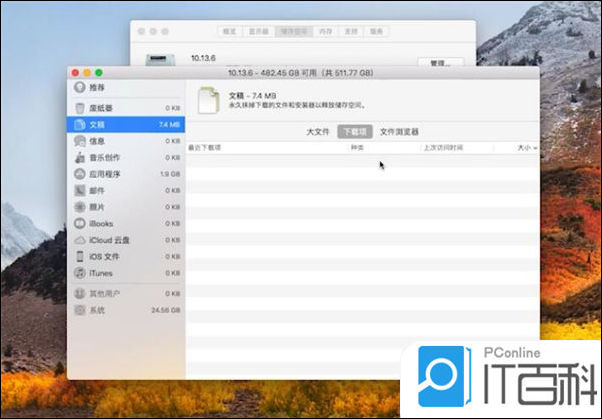
Task: Close the storage management window with red button
Action: 75,73
